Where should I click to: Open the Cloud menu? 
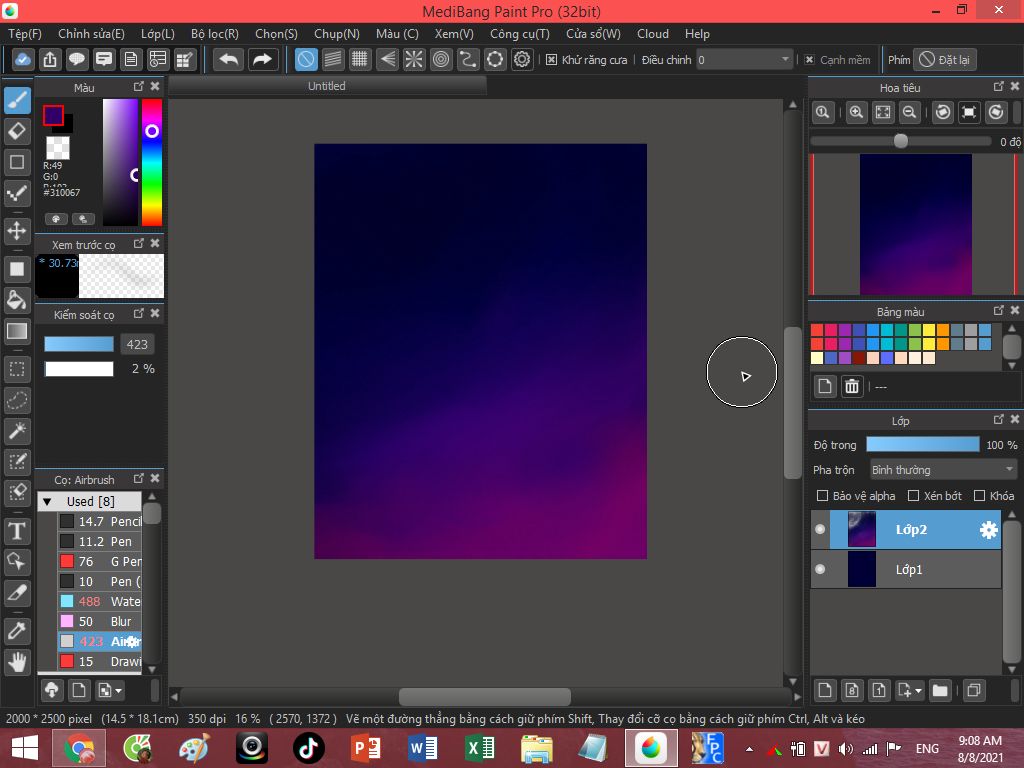[653, 34]
